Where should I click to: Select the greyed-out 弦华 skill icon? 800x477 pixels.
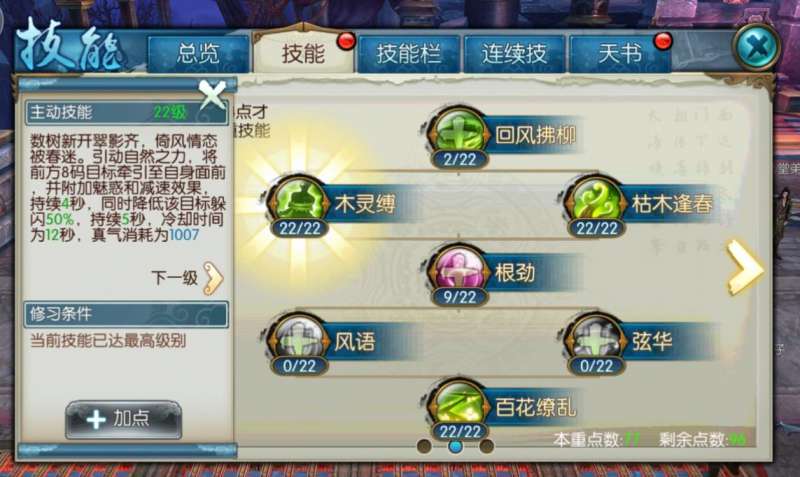[595, 338]
